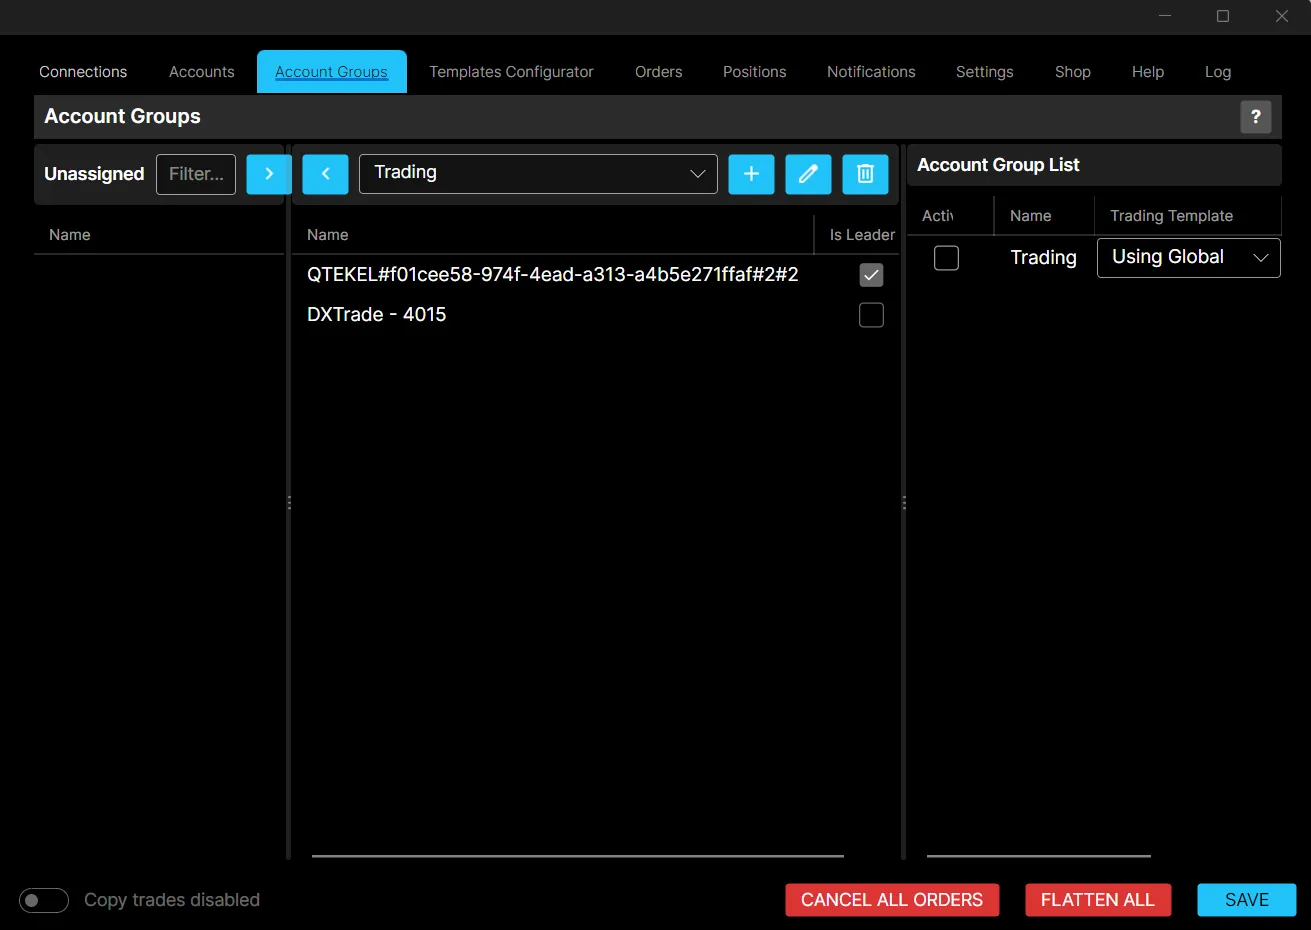The image size is (1311, 930).
Task: Move account back with left arrow button
Action: [325, 174]
